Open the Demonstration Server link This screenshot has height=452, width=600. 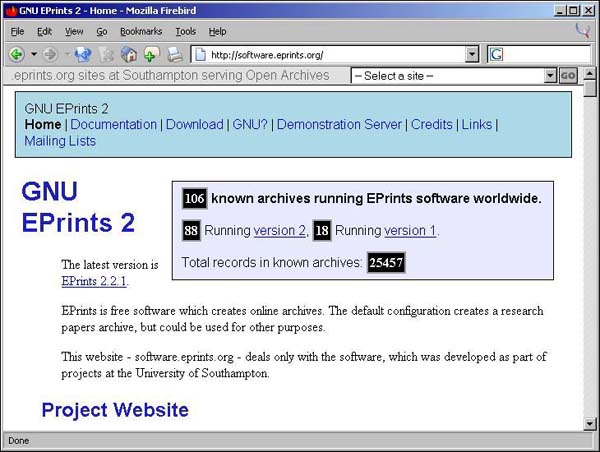(339, 124)
